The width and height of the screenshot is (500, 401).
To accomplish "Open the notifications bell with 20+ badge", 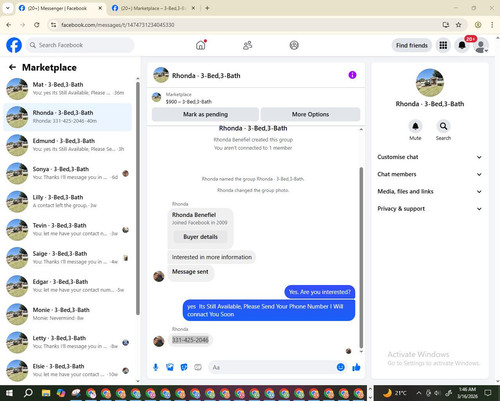I will (462, 45).
